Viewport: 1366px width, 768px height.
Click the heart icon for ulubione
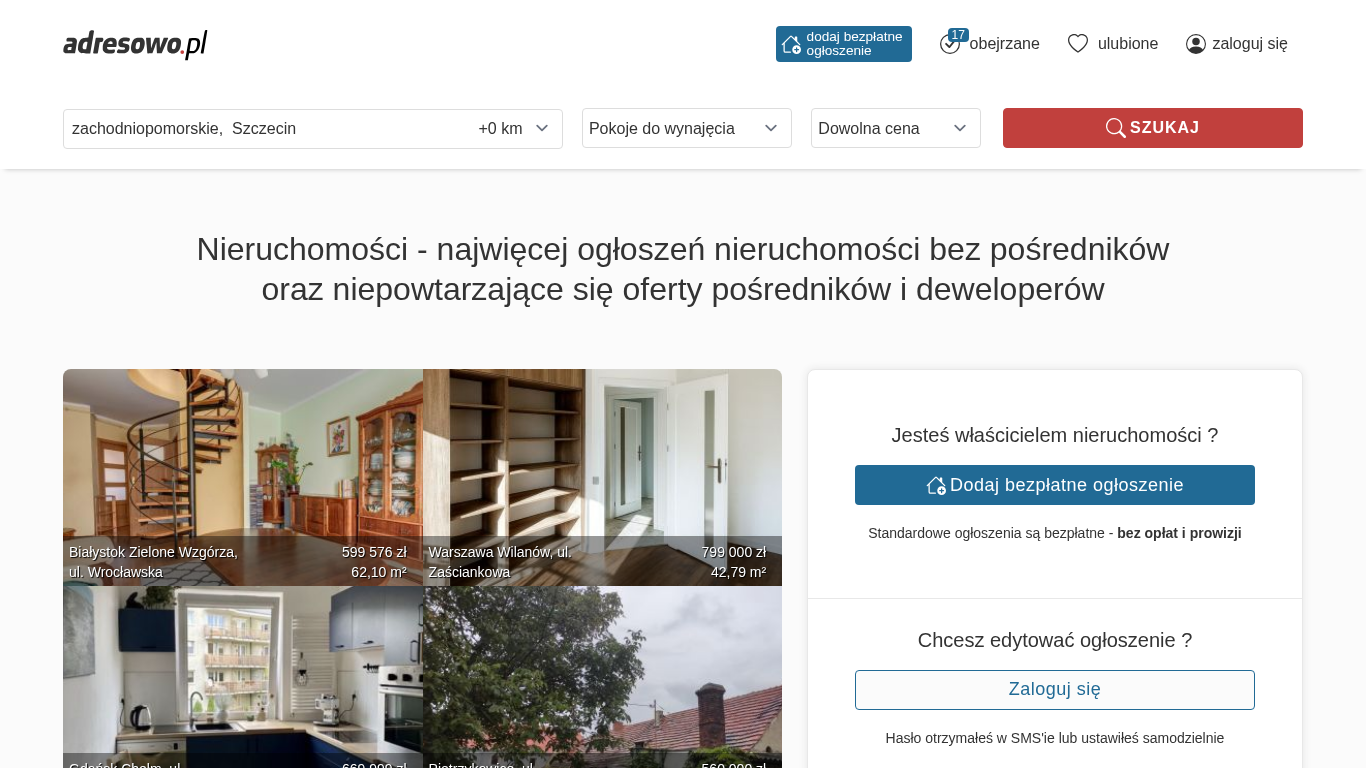click(1077, 44)
